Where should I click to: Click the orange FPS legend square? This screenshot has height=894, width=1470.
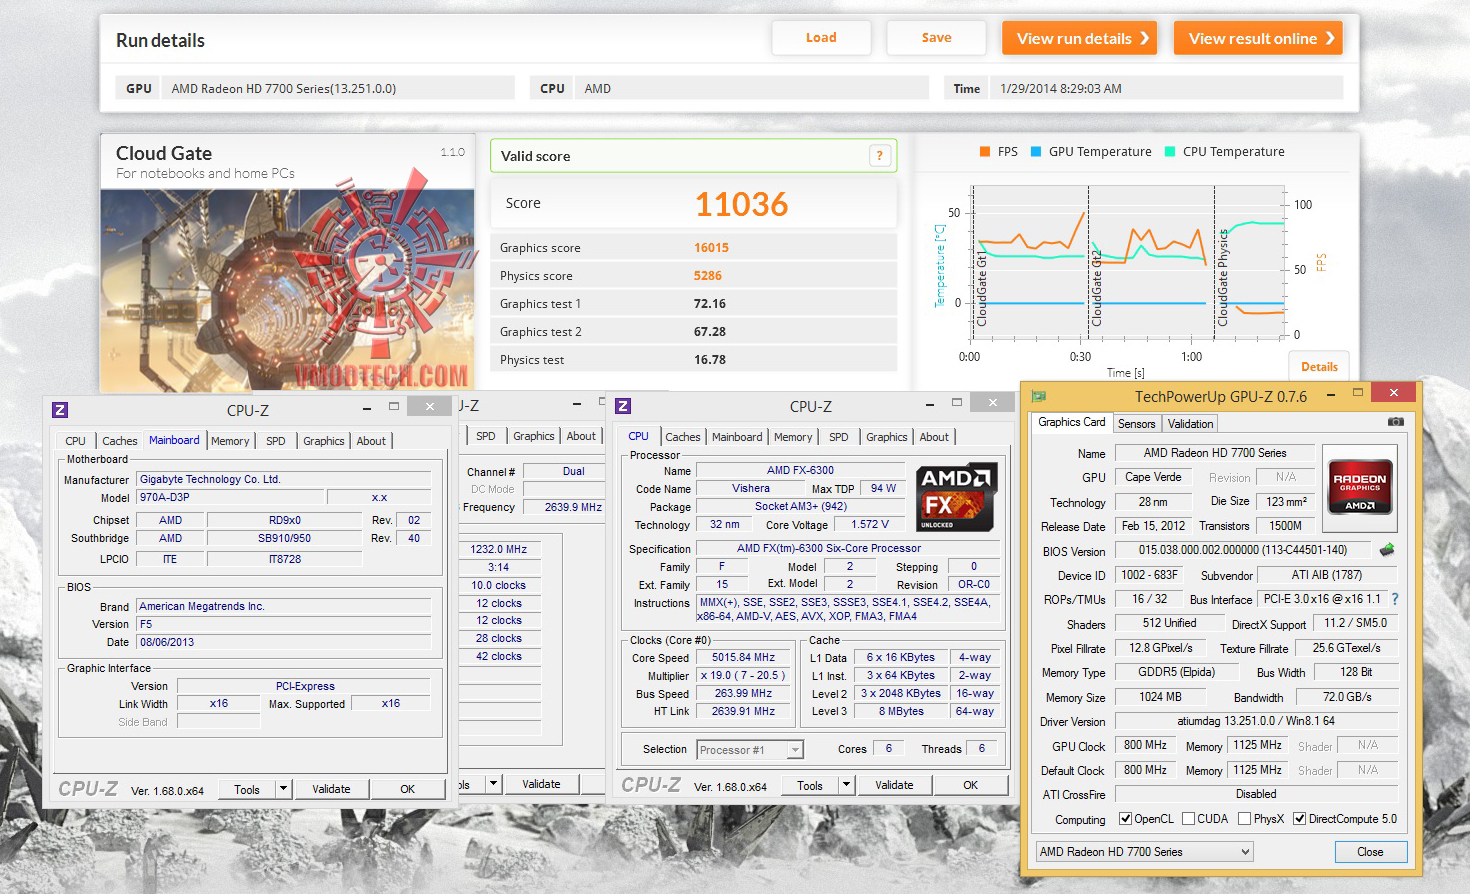click(985, 152)
